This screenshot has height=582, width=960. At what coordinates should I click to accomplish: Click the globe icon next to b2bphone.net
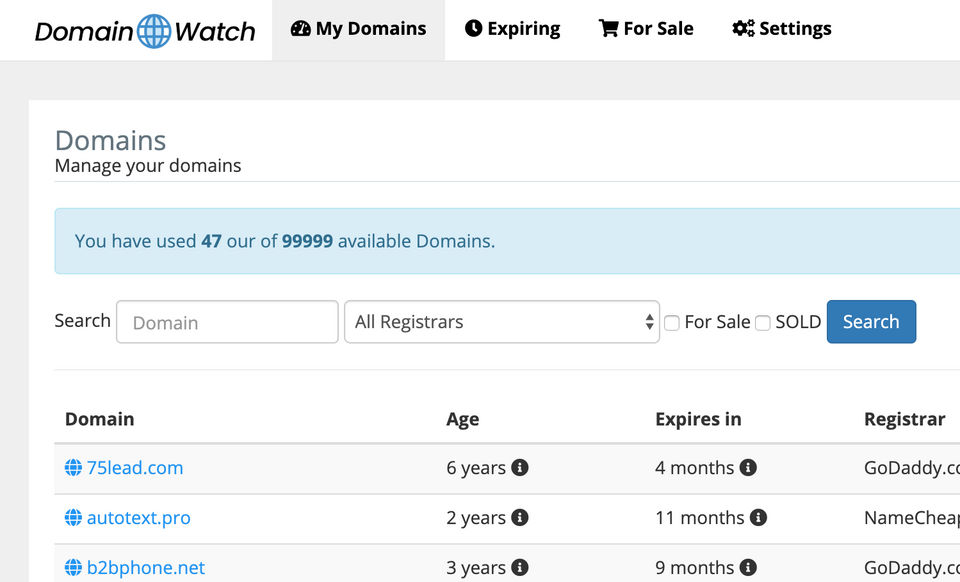point(73,567)
